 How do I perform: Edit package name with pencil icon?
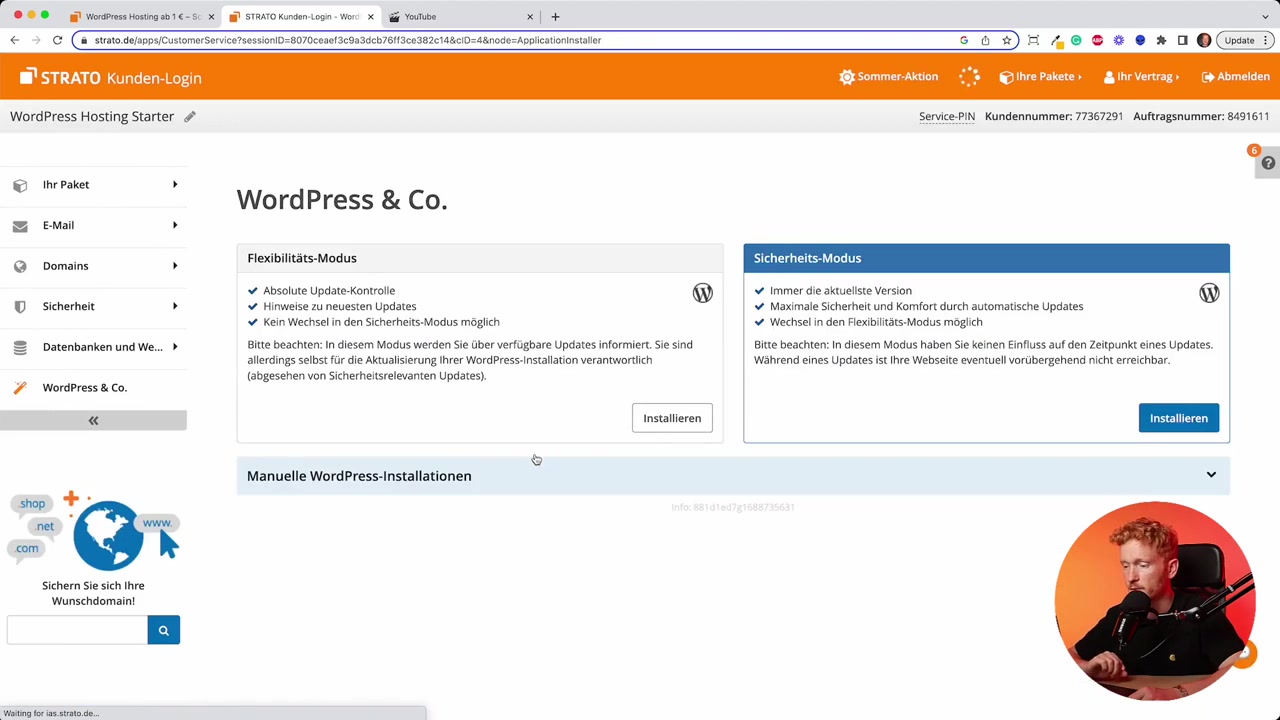(x=190, y=116)
